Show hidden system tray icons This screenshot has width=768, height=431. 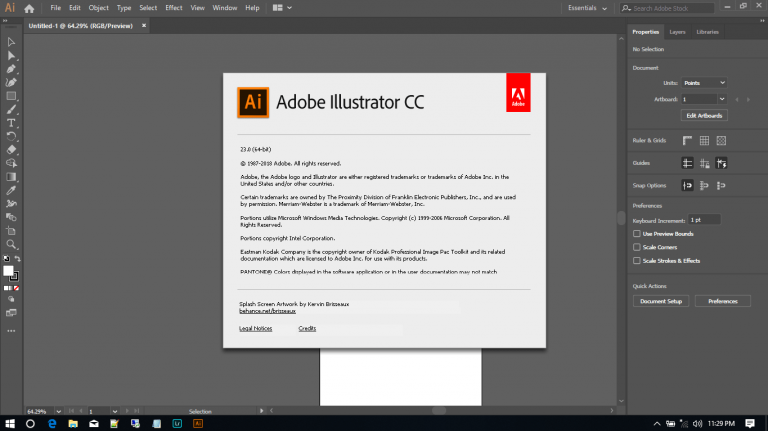tap(657, 424)
